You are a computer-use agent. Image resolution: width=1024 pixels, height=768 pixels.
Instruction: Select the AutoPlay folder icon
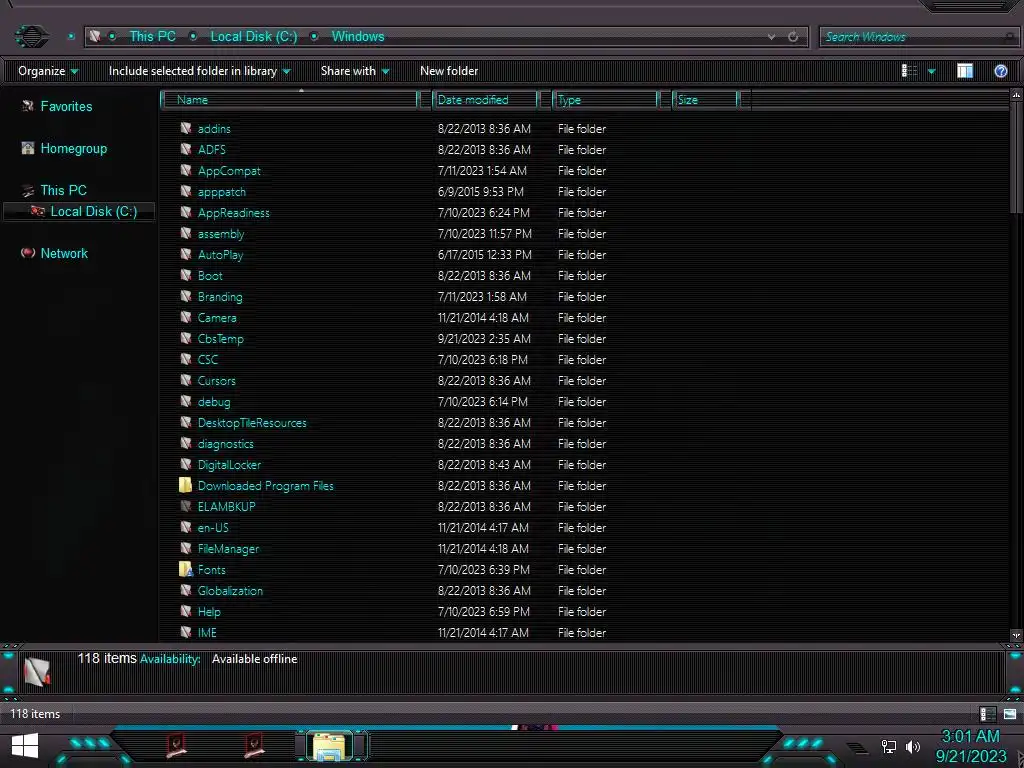pyautogui.click(x=185, y=254)
